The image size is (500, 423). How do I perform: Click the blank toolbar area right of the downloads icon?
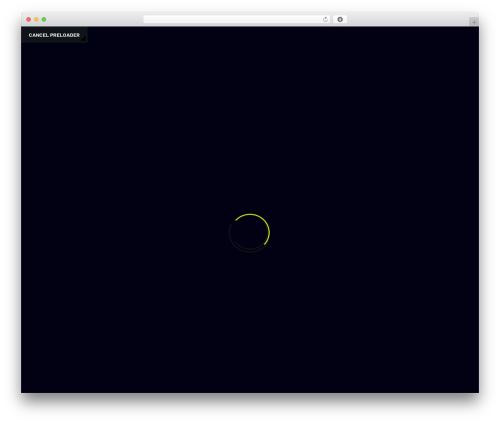(408, 20)
